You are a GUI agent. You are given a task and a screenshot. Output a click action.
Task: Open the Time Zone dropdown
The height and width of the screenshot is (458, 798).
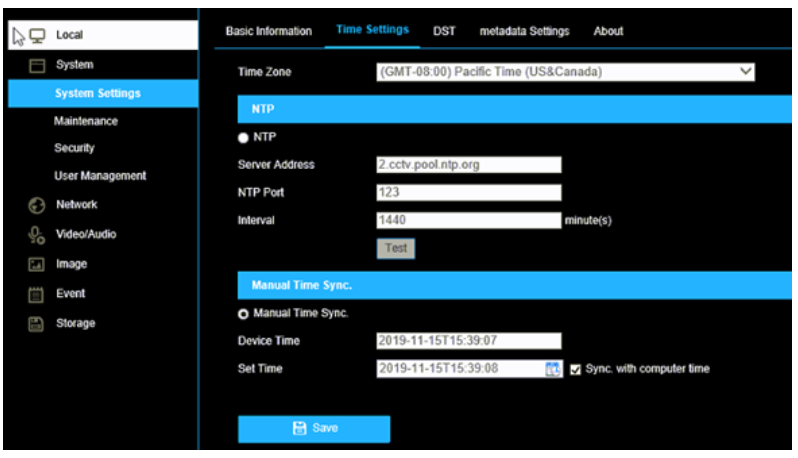(x=565, y=72)
